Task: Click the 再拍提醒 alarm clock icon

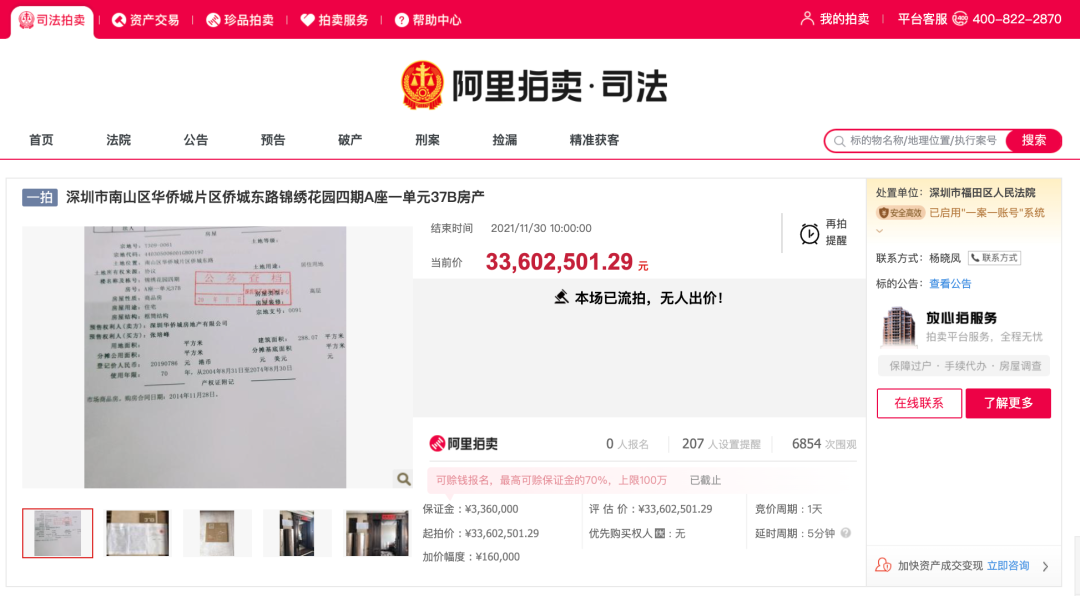Action: (809, 234)
